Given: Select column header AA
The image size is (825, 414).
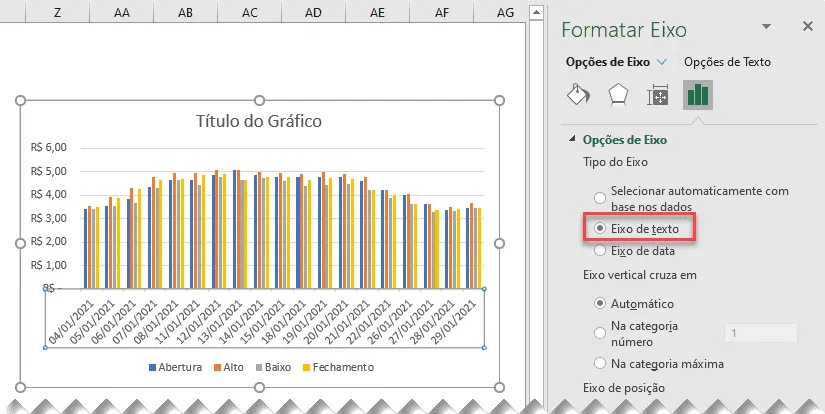Looking at the screenshot, I should point(122,13).
